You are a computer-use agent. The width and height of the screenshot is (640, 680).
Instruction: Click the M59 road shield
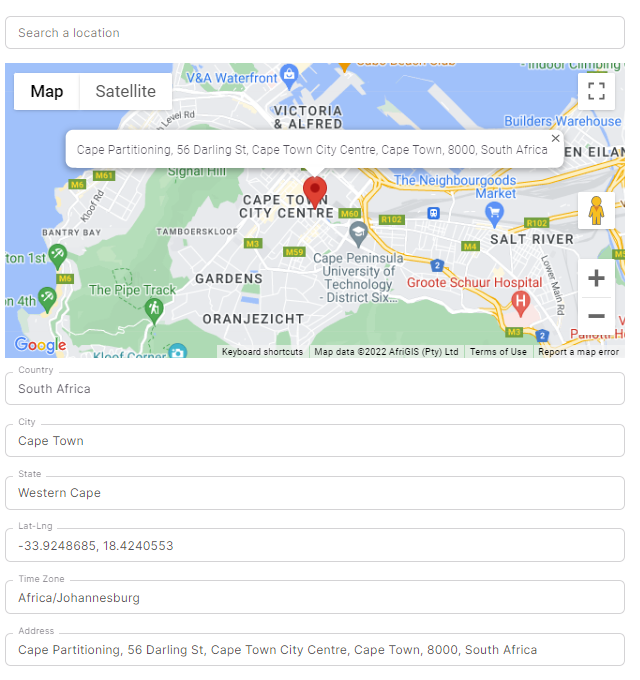click(294, 252)
